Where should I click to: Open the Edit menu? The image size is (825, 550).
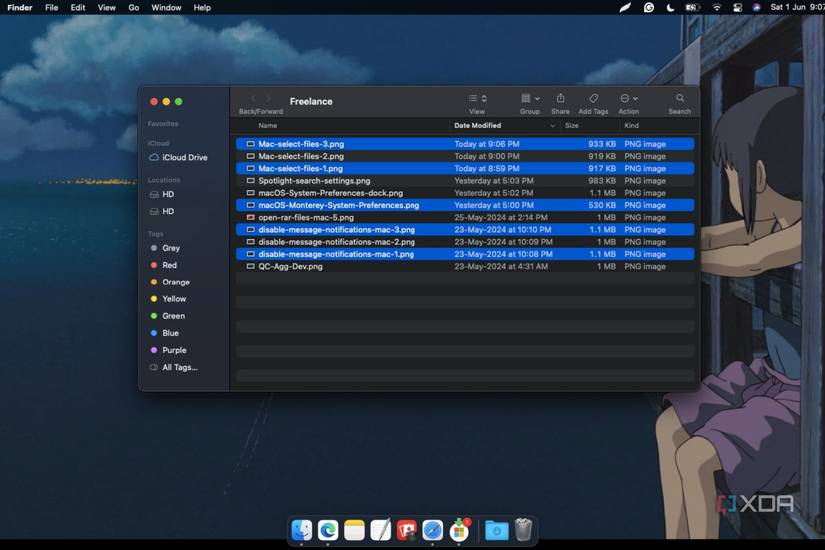78,7
